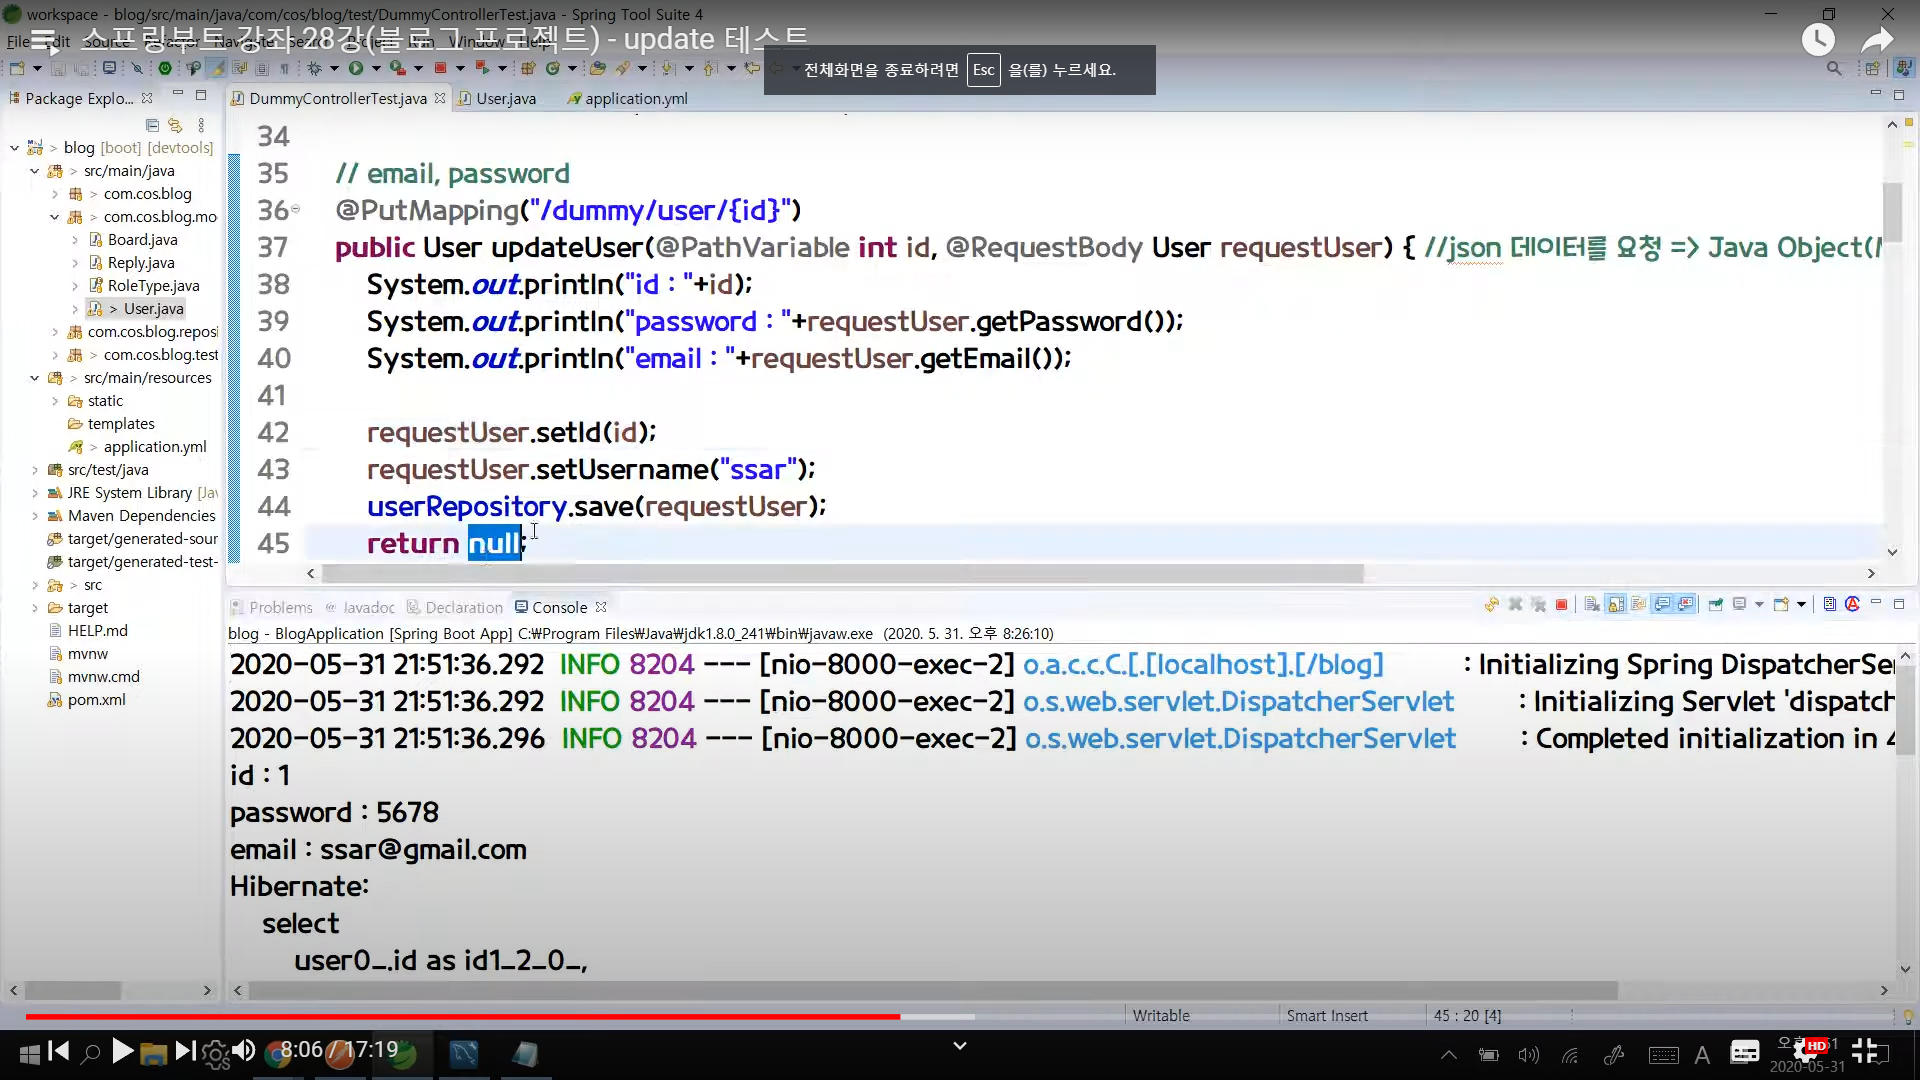Click the highlighted null on line 45

coord(494,543)
